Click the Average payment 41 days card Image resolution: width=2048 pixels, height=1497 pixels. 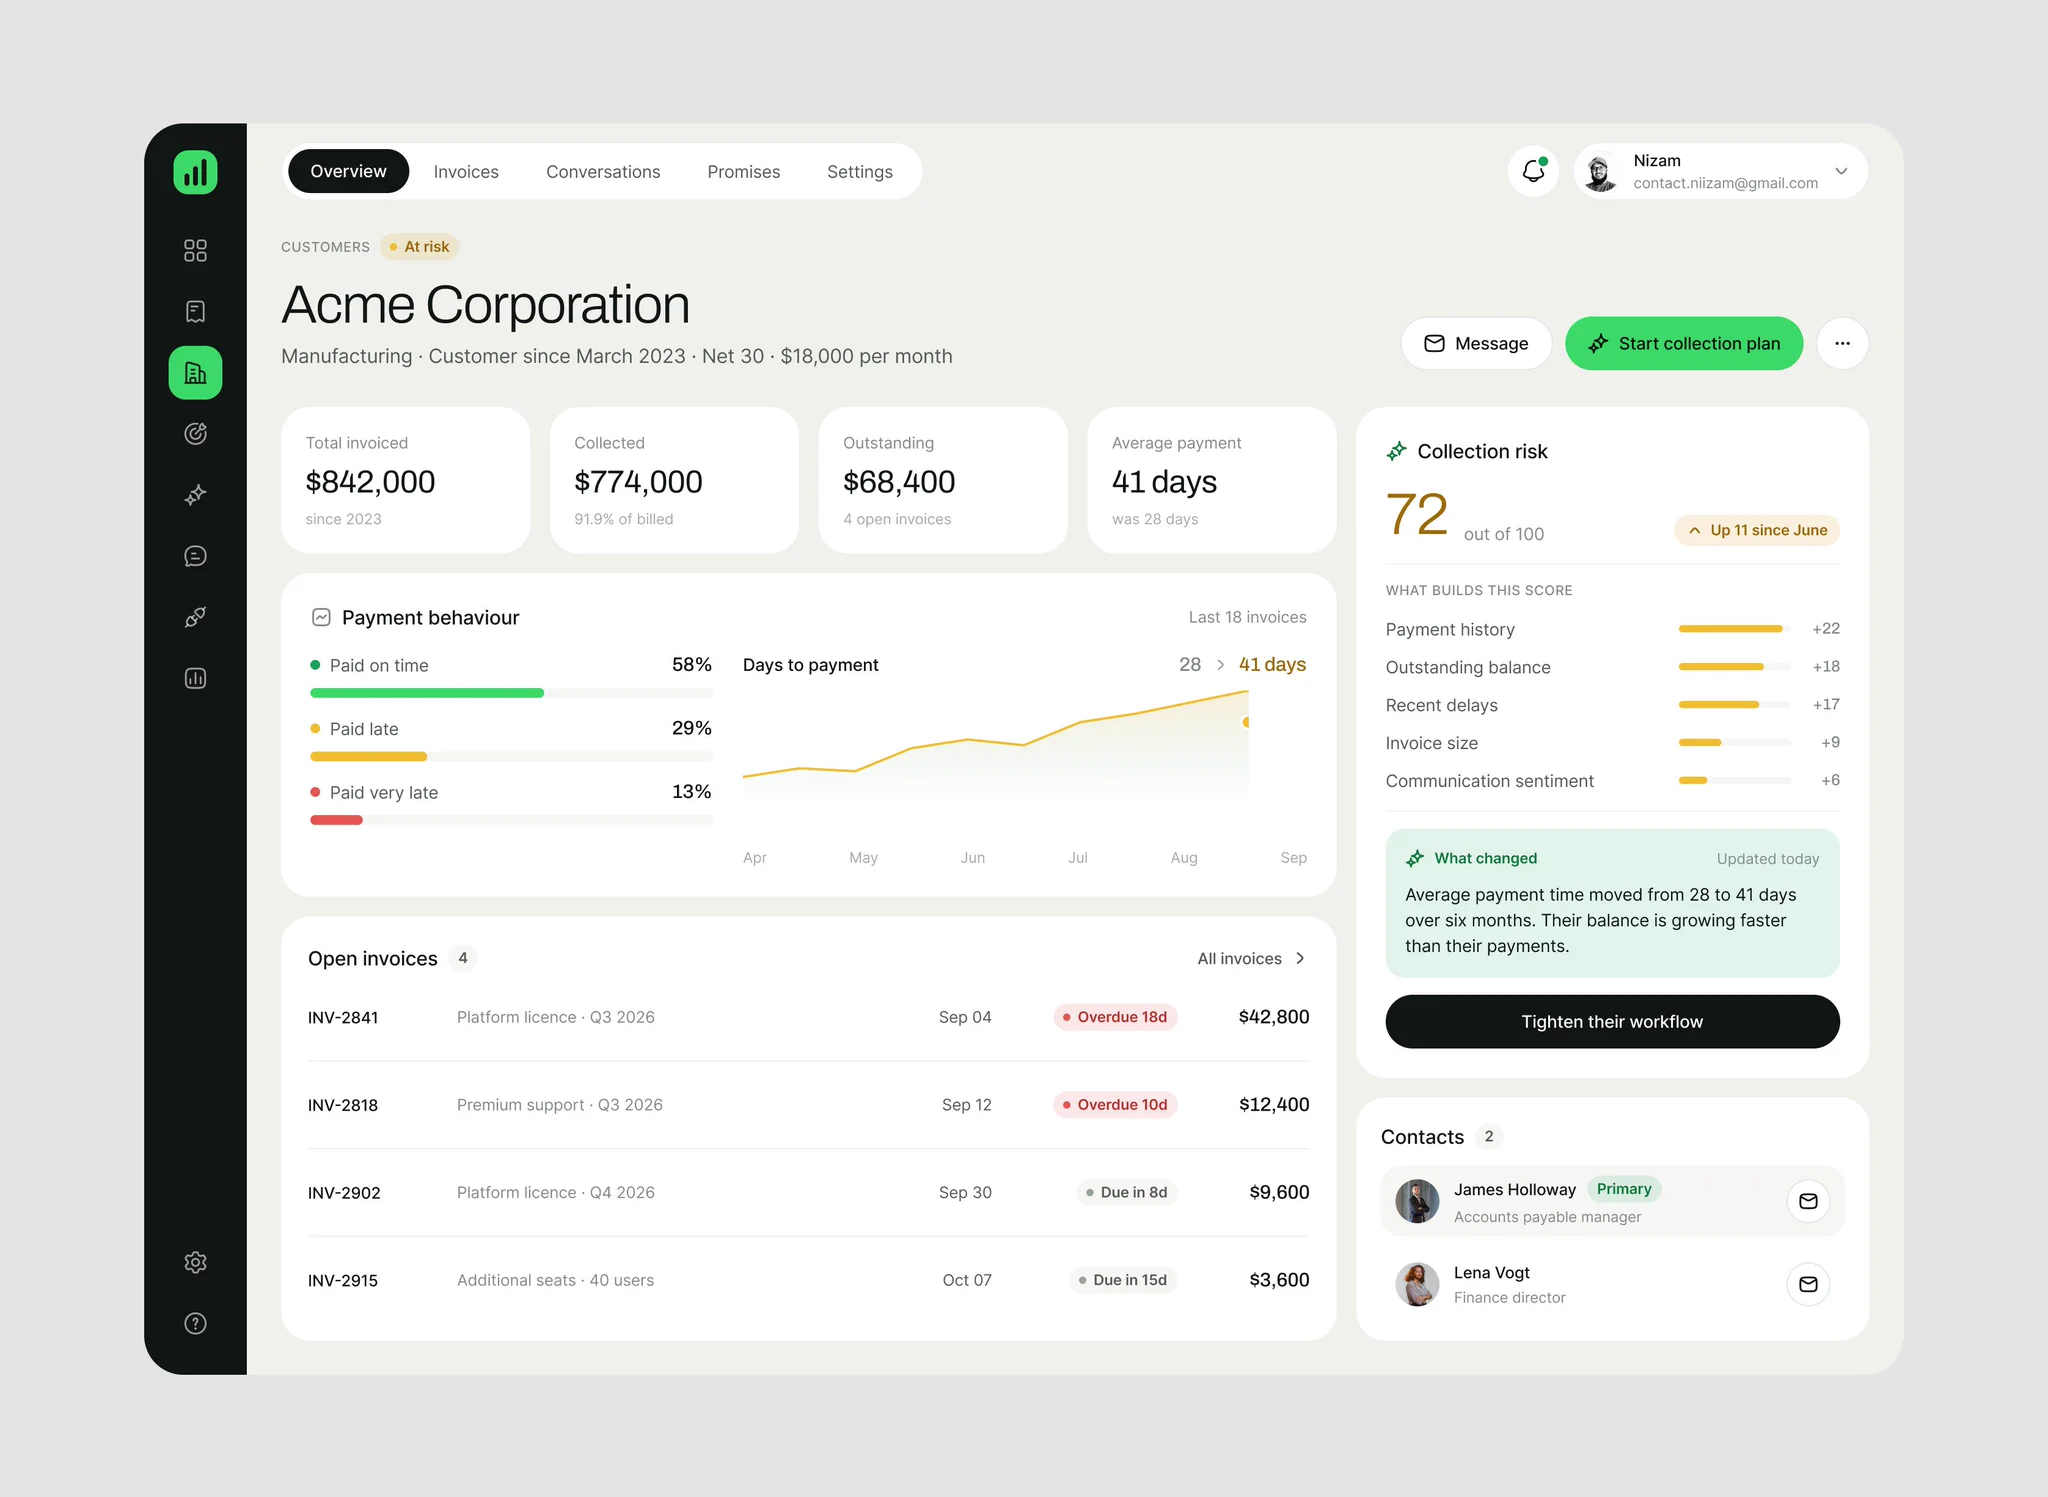(1212, 480)
